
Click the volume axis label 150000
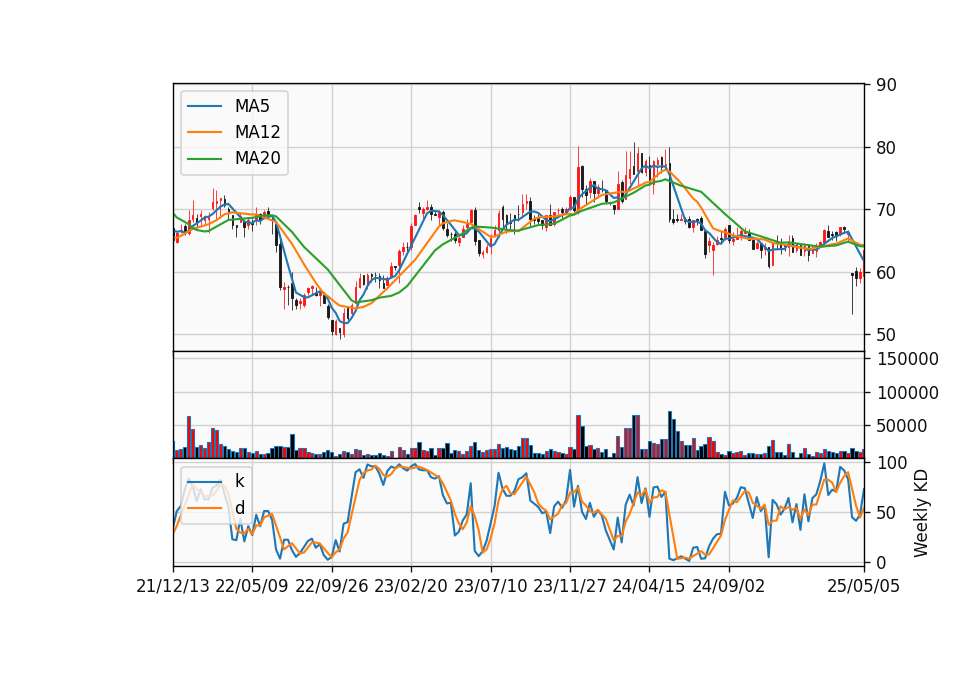(907, 359)
